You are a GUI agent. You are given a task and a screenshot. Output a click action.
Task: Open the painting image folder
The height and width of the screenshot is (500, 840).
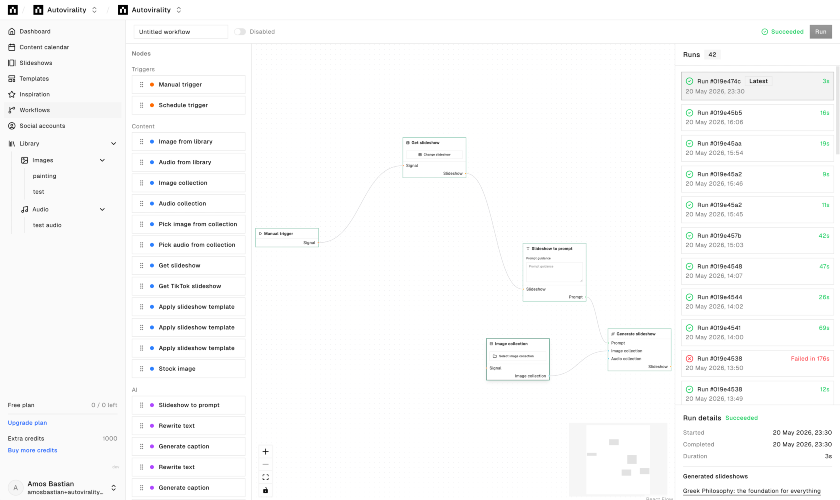44,176
